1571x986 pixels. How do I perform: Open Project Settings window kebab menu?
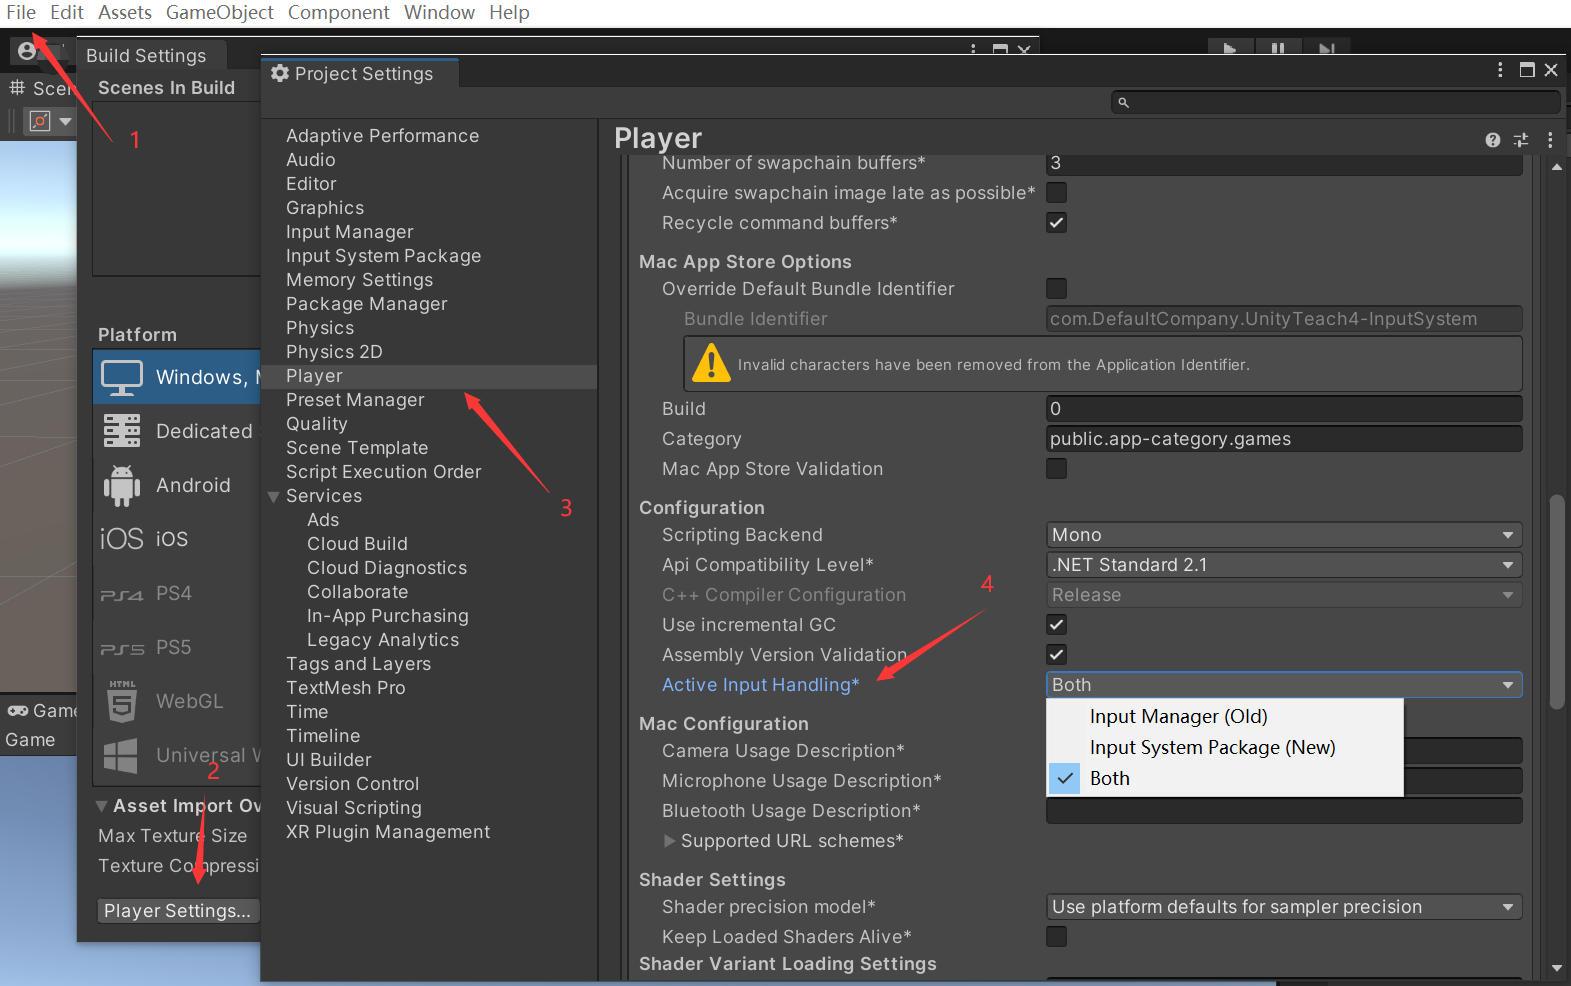coord(1500,70)
